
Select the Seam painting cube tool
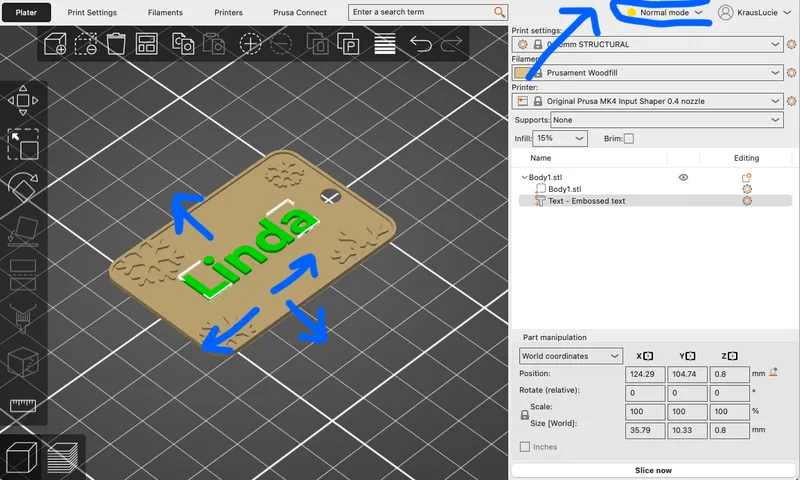point(23,362)
